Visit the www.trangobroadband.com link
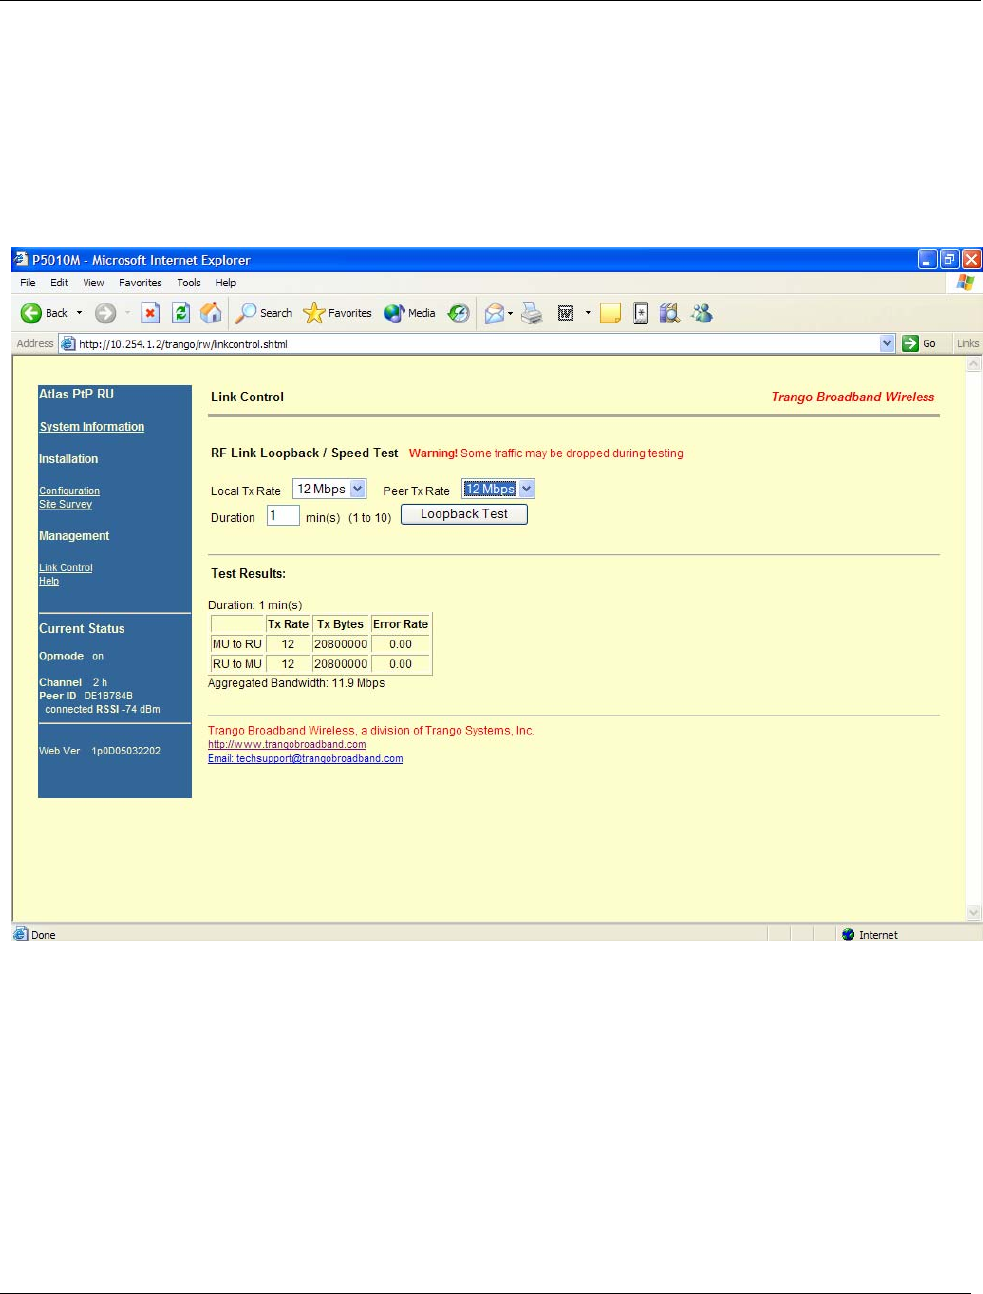Image resolution: width=983 pixels, height=1294 pixels. point(287,745)
